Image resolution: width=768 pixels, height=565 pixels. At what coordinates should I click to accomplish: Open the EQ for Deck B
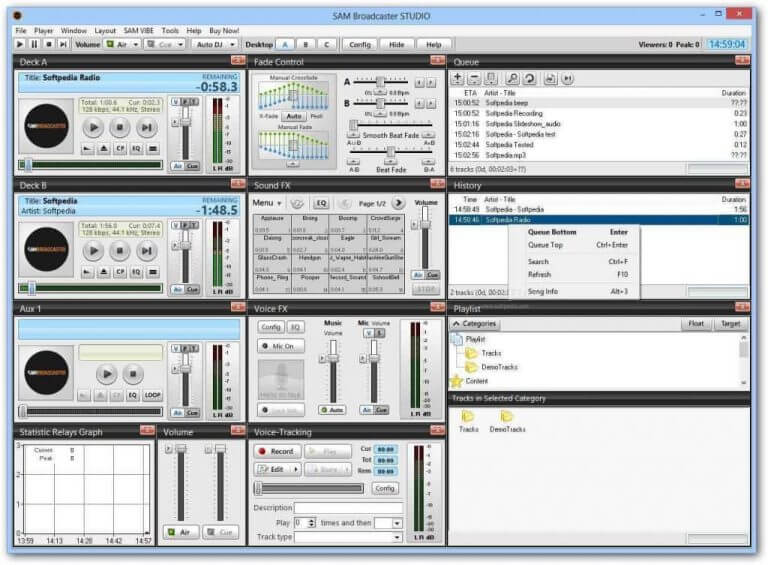[136, 272]
